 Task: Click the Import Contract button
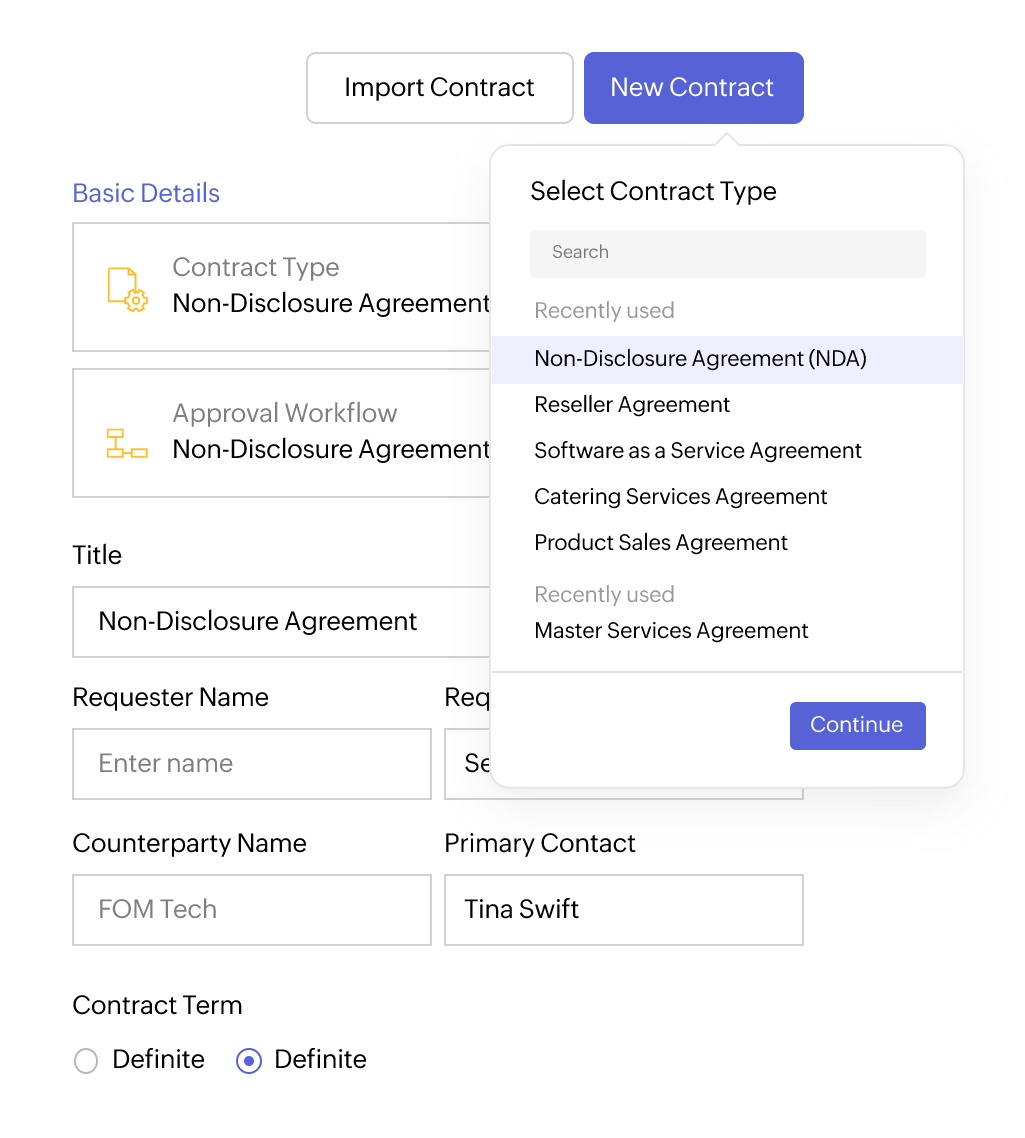[439, 88]
